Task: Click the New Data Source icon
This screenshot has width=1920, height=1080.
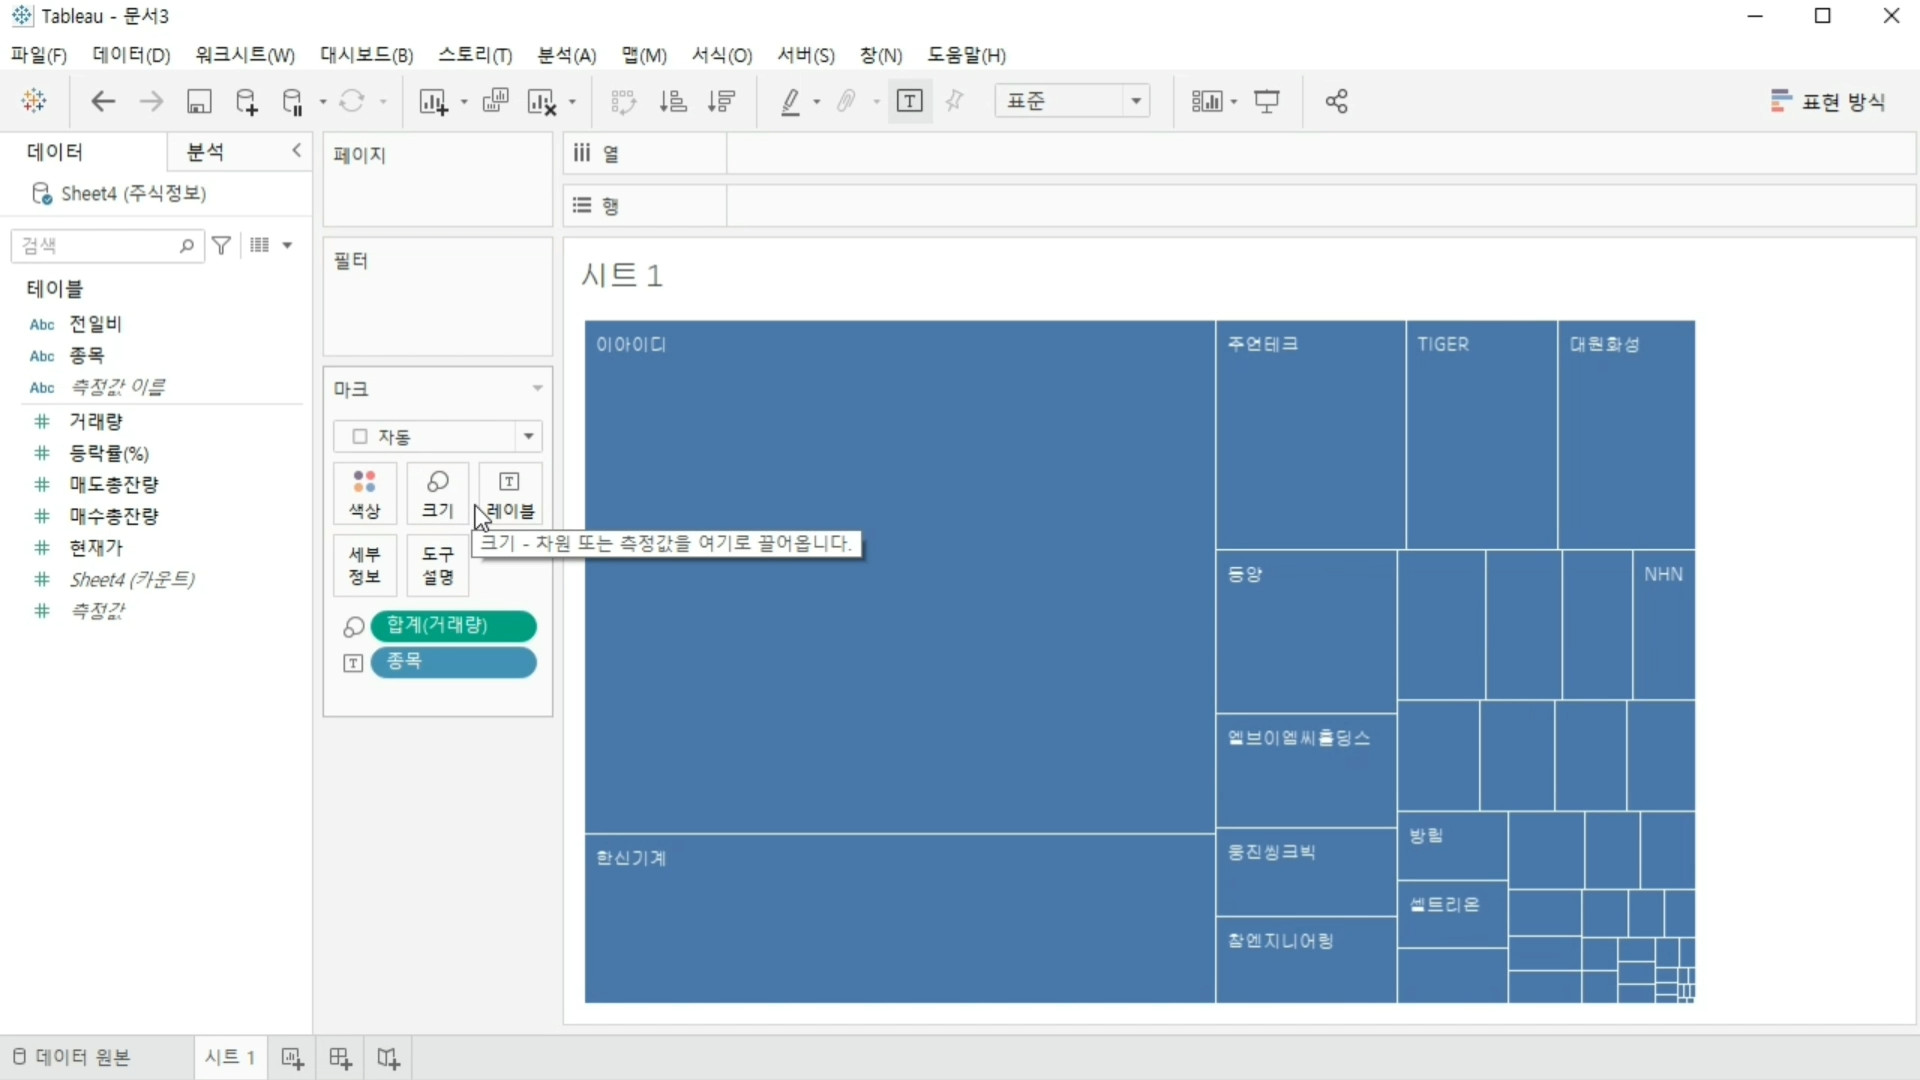Action: click(x=246, y=101)
